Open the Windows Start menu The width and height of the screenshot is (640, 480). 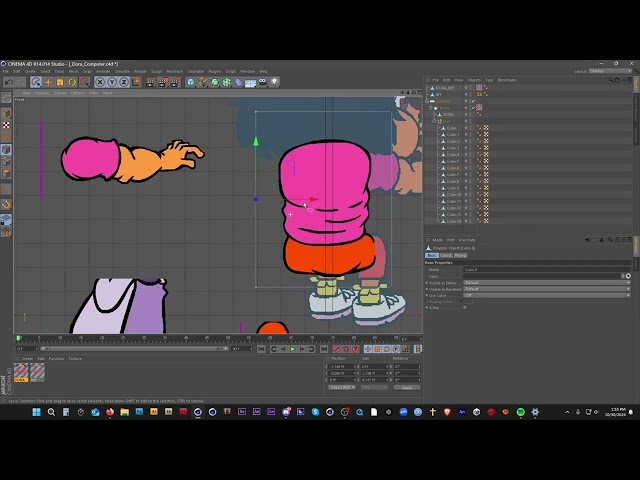click(36, 412)
